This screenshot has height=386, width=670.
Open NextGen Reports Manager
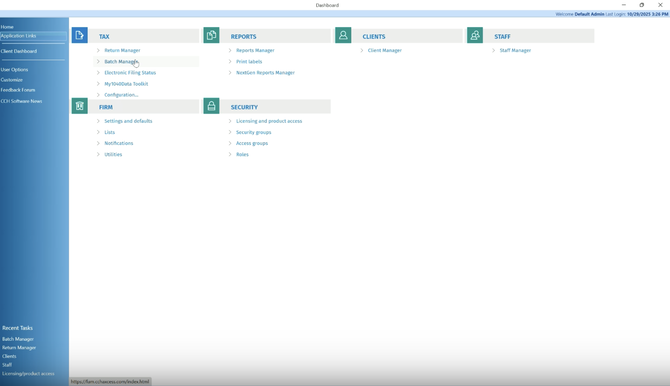pyautogui.click(x=265, y=73)
